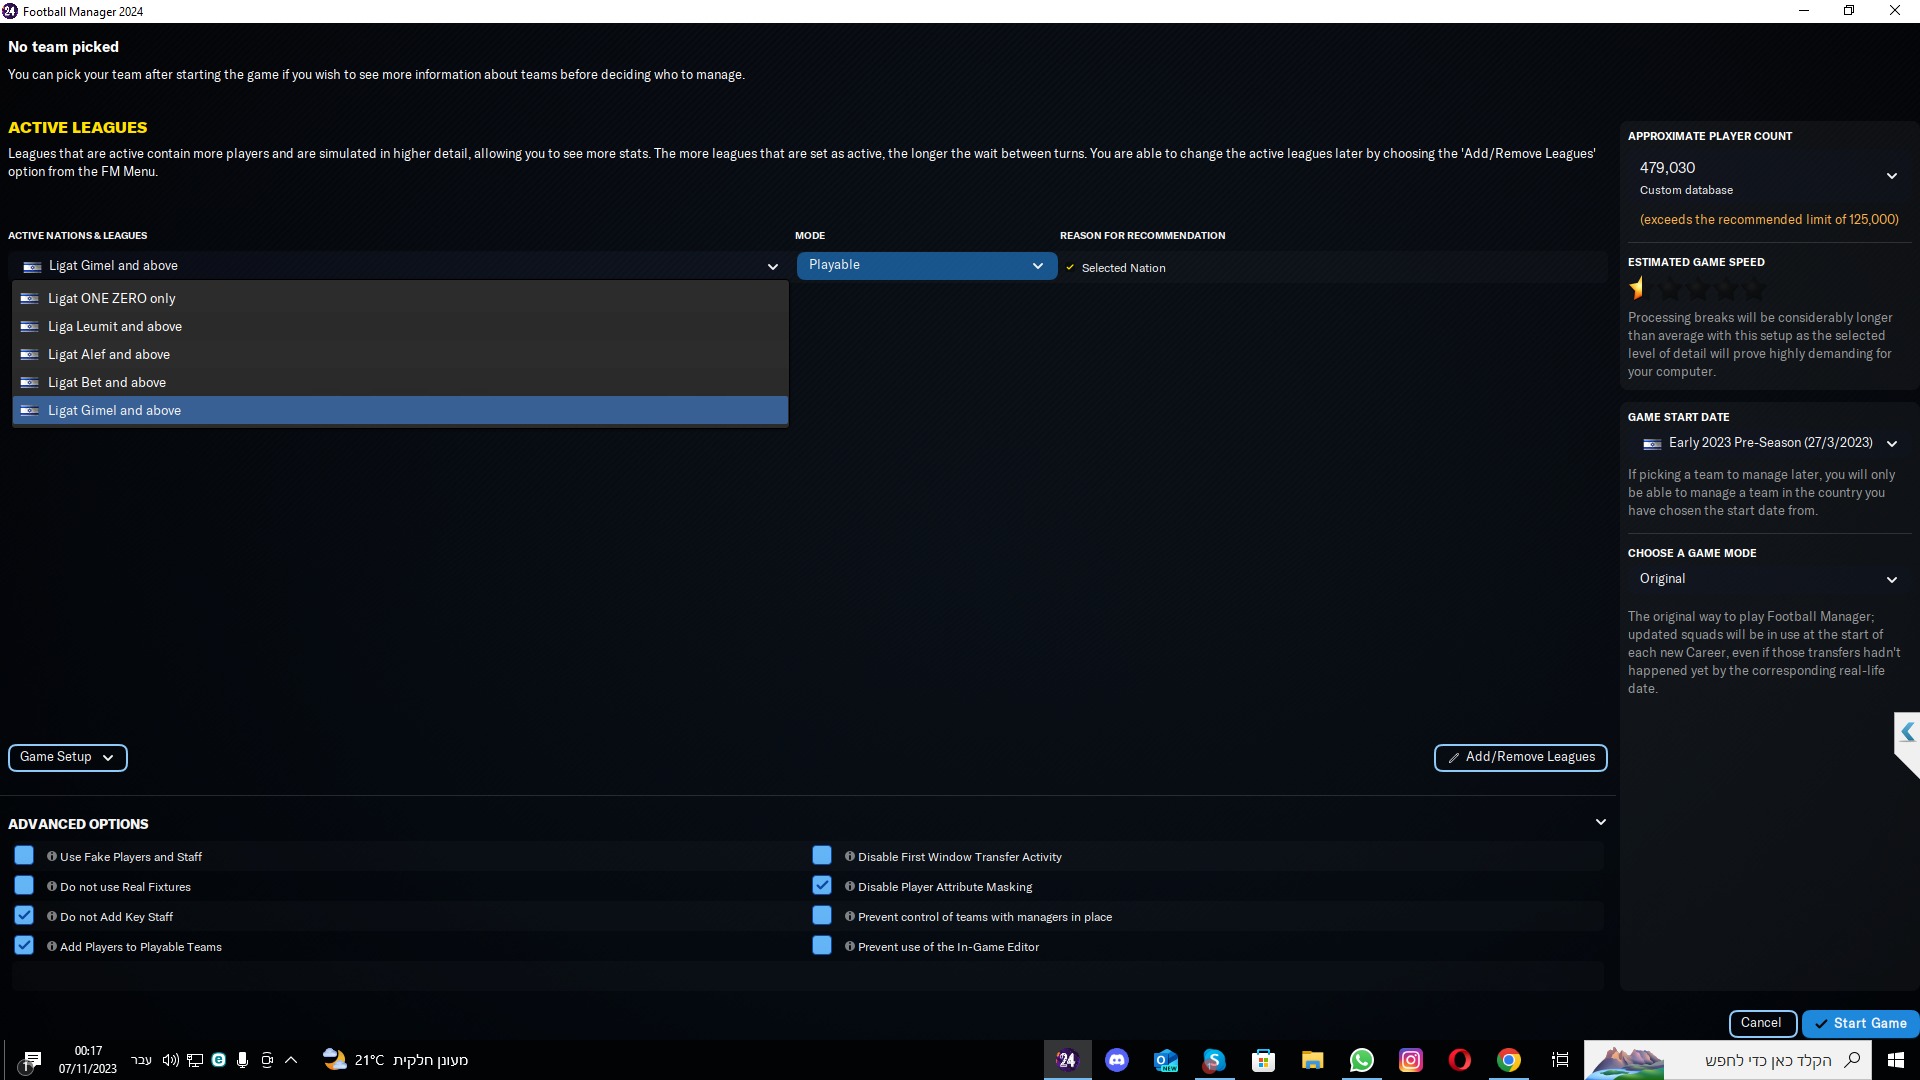Image resolution: width=1920 pixels, height=1080 pixels.
Task: Collapse the Advanced Options section chevron
Action: point(1600,822)
